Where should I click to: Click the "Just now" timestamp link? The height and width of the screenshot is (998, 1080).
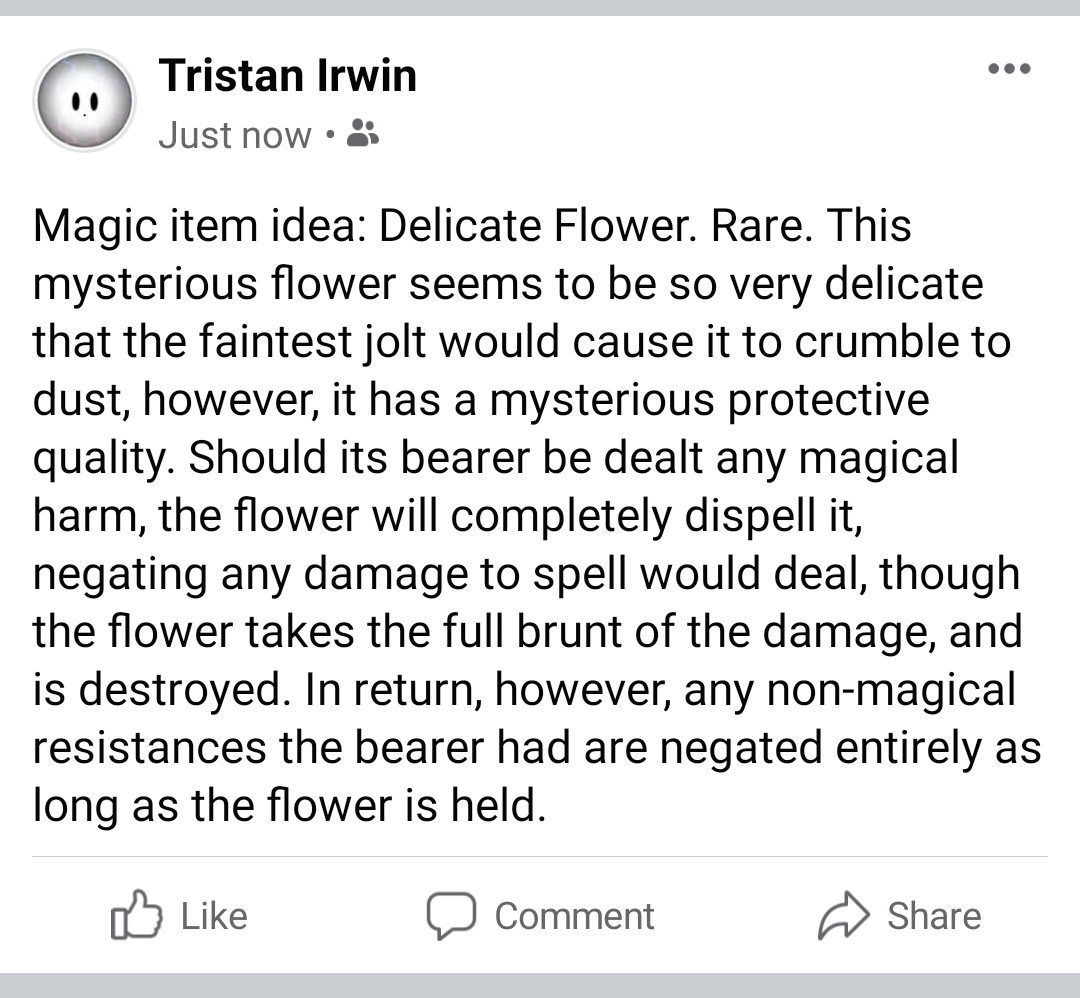tap(234, 134)
